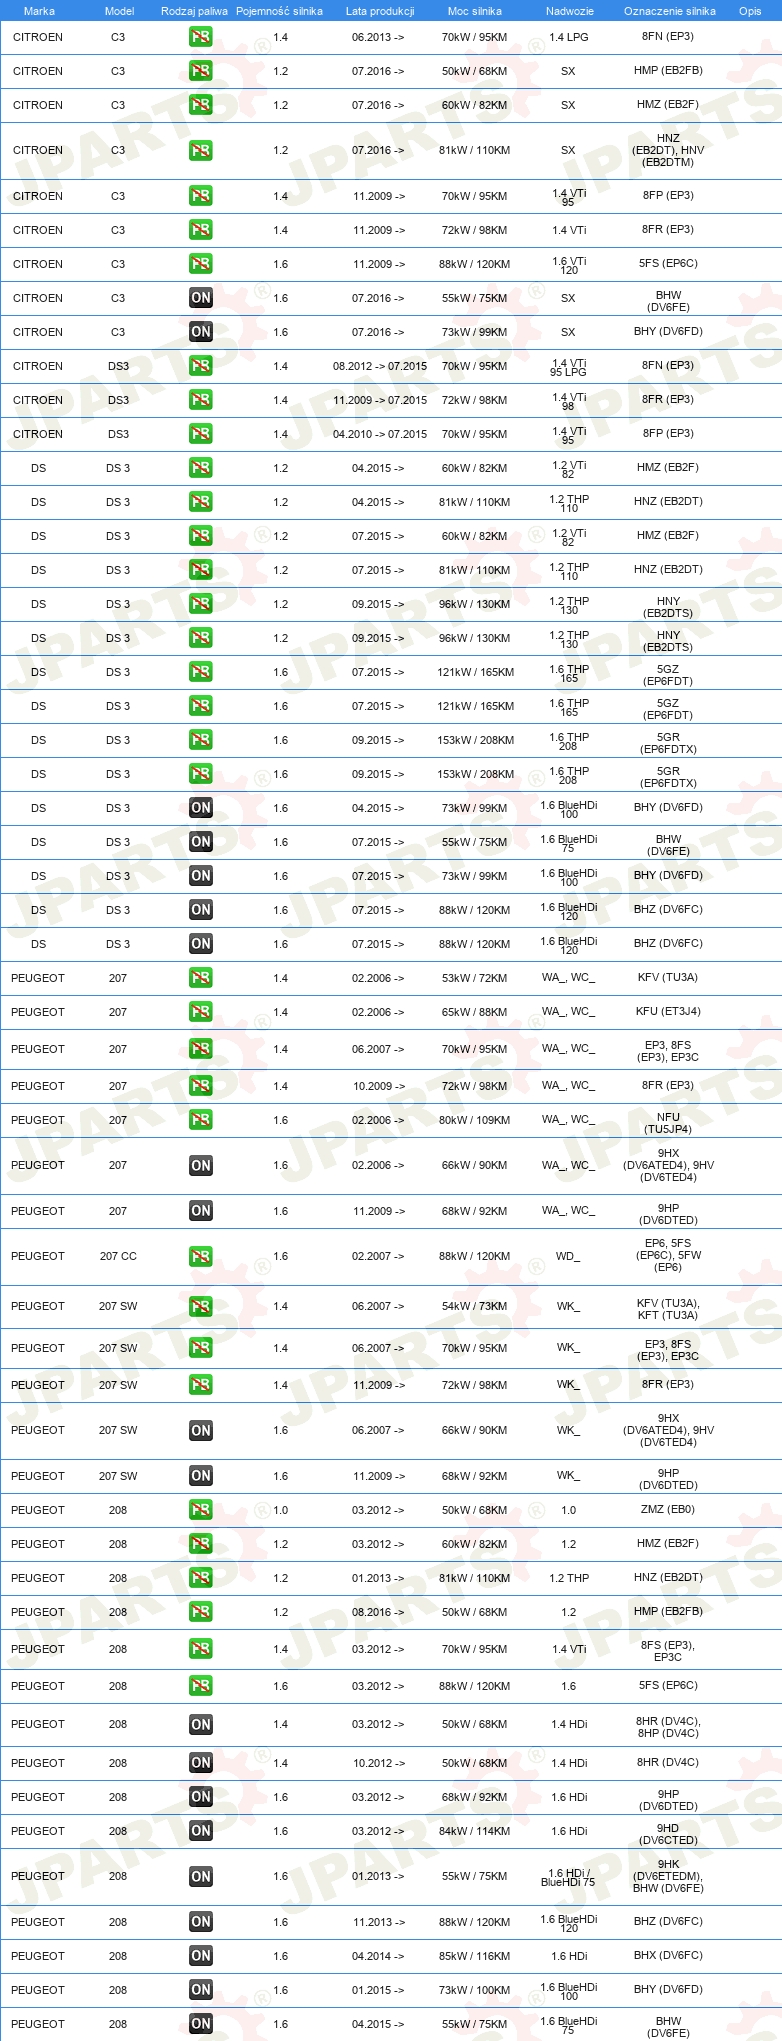Click the Marka column header
The image size is (782, 2041).
pyautogui.click(x=39, y=11)
